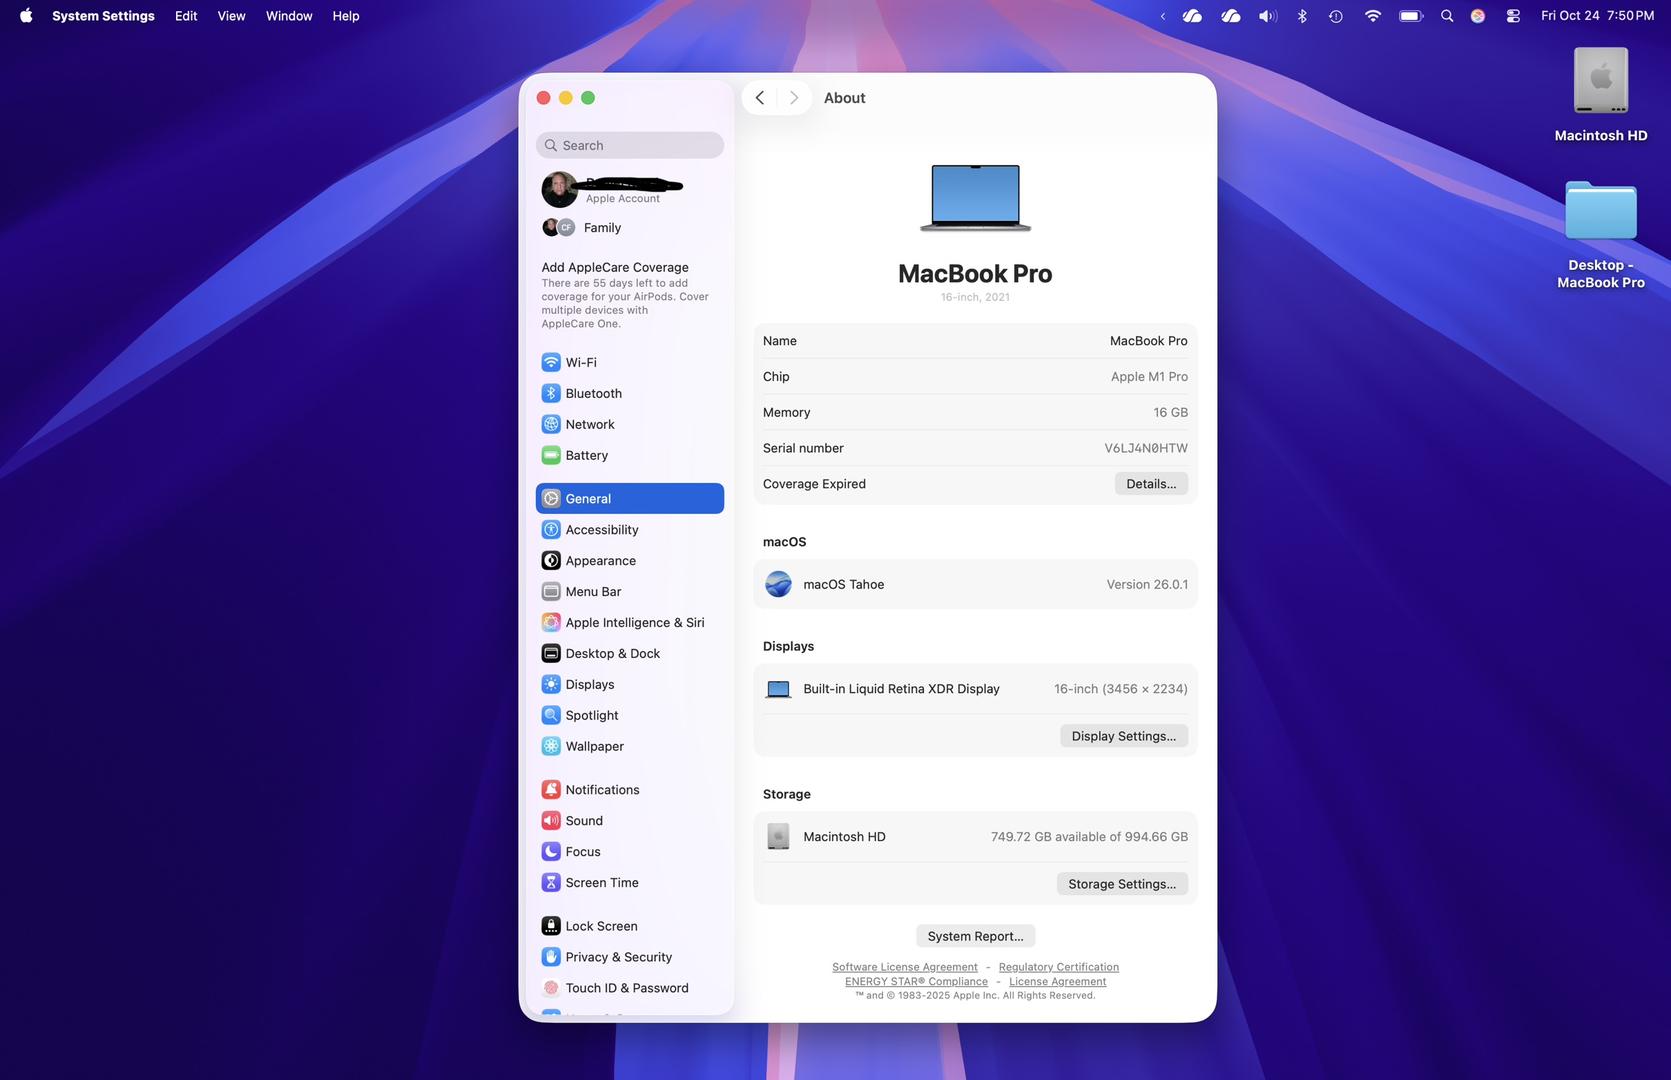Open the Window menu in menu bar
1671x1080 pixels.
[289, 16]
